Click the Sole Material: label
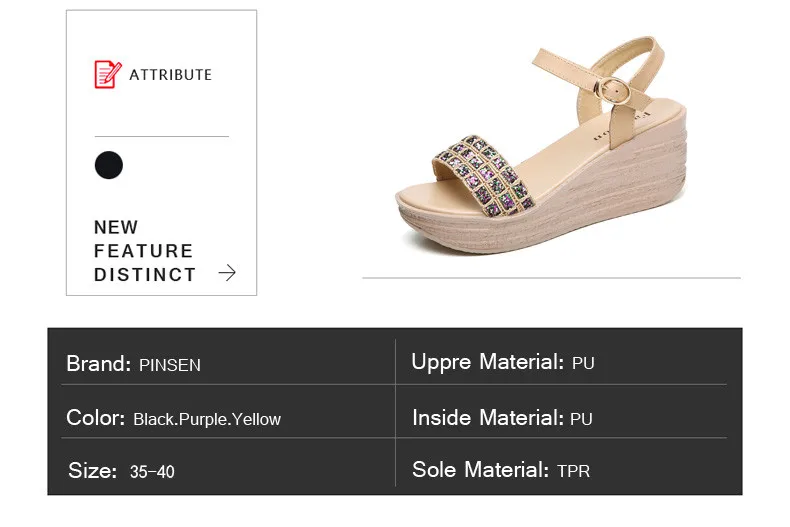The image size is (790, 527). click(x=481, y=469)
